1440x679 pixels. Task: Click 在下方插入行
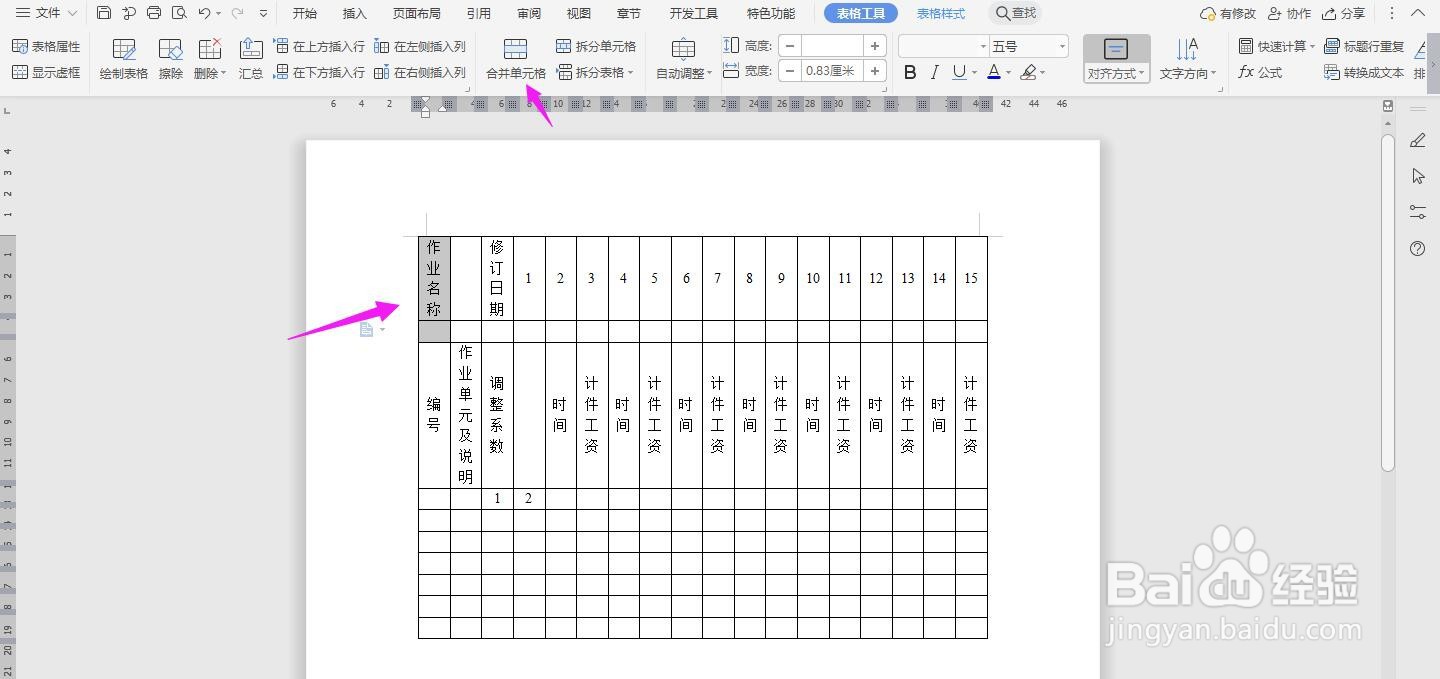[319, 72]
